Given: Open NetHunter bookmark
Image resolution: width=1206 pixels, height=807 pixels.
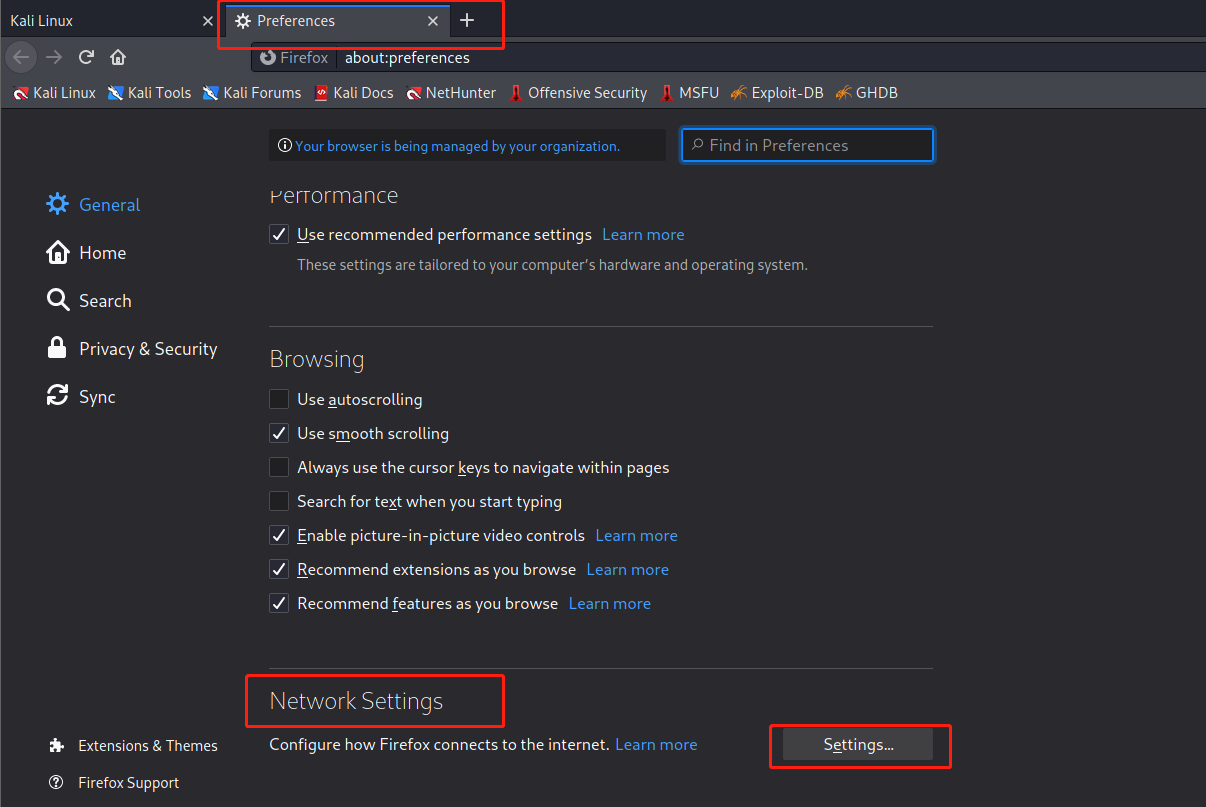Looking at the screenshot, I should coord(451,93).
